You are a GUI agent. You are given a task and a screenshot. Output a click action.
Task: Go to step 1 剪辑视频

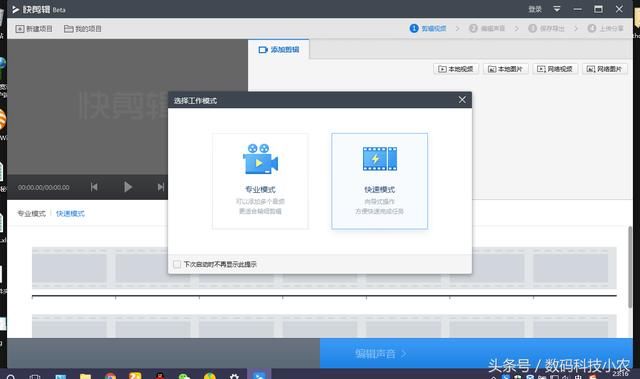[x=428, y=29]
